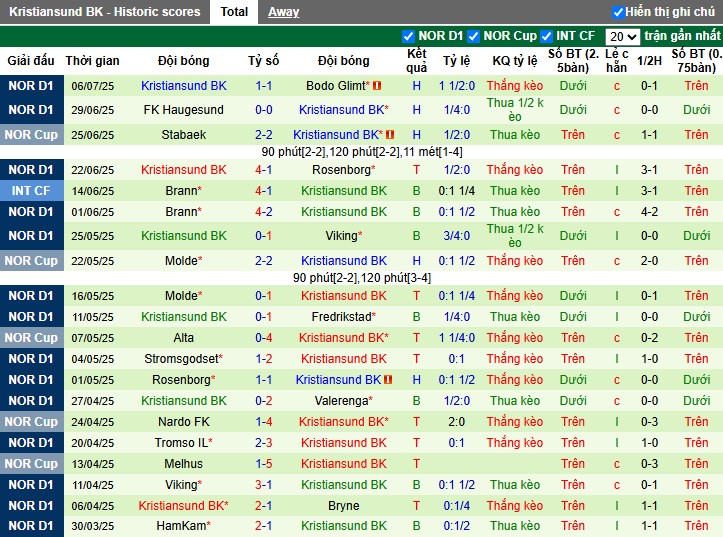The width and height of the screenshot is (723, 537).
Task: Open Bryne team link
Action: [x=344, y=506]
